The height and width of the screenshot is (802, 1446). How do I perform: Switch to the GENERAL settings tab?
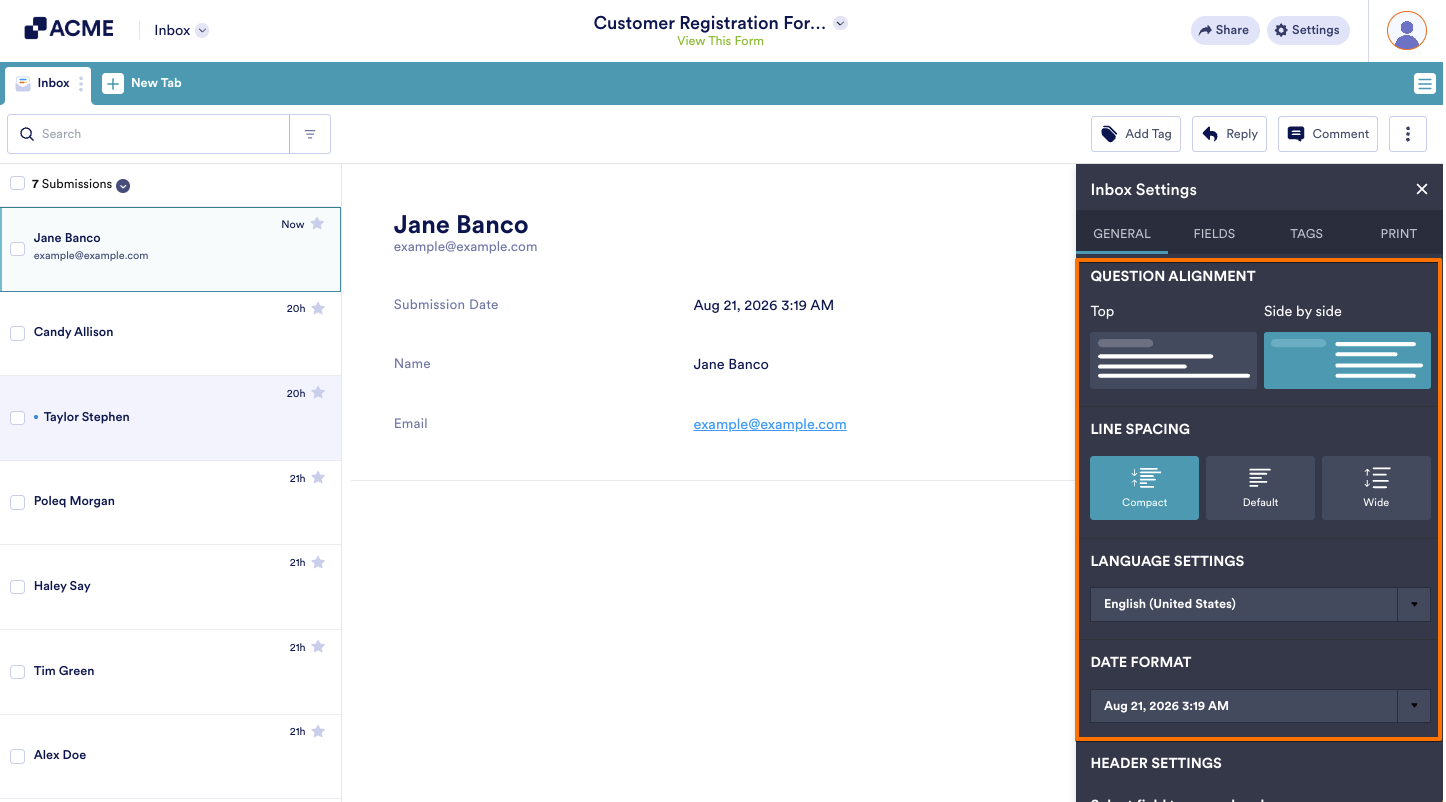coord(1122,234)
